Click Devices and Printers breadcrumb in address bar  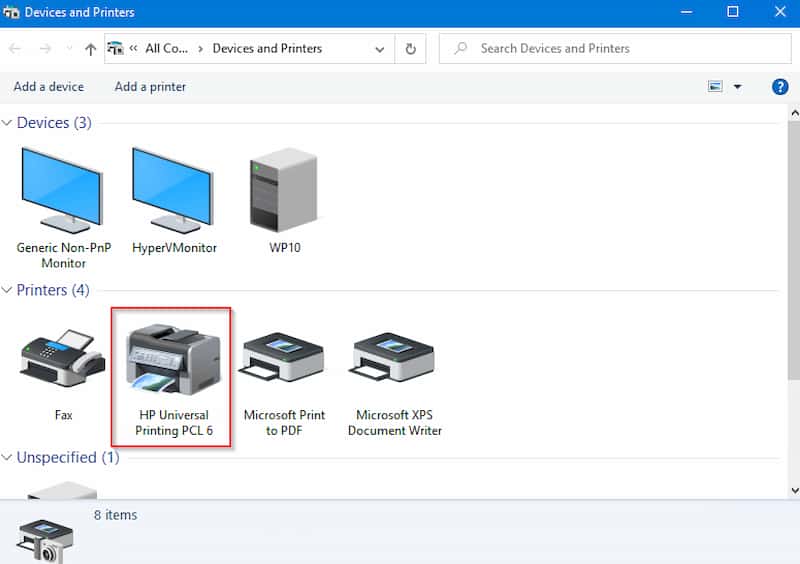[267, 48]
